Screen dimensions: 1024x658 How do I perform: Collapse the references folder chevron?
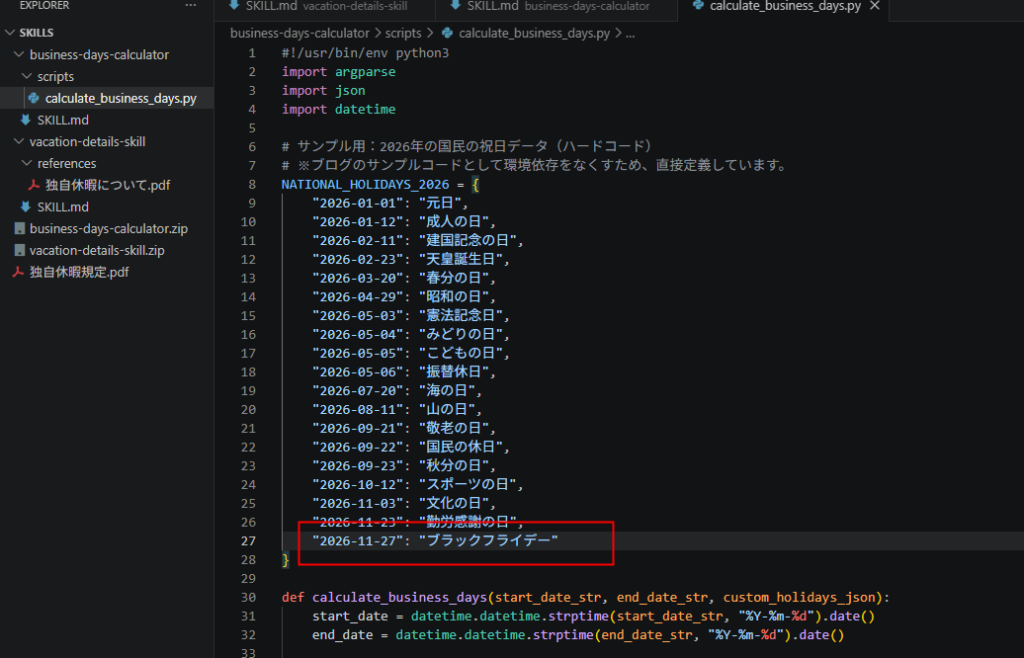point(27,163)
